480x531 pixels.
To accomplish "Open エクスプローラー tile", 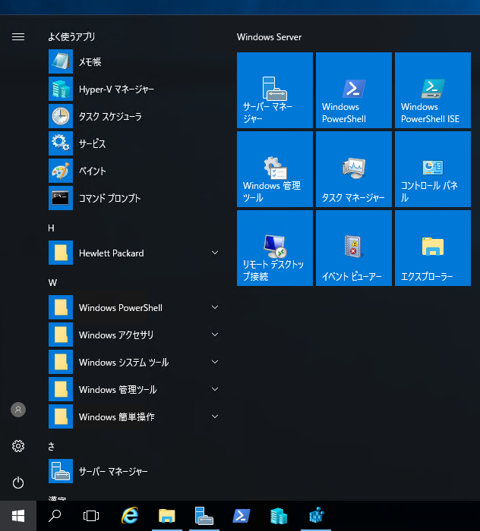I will [x=433, y=248].
